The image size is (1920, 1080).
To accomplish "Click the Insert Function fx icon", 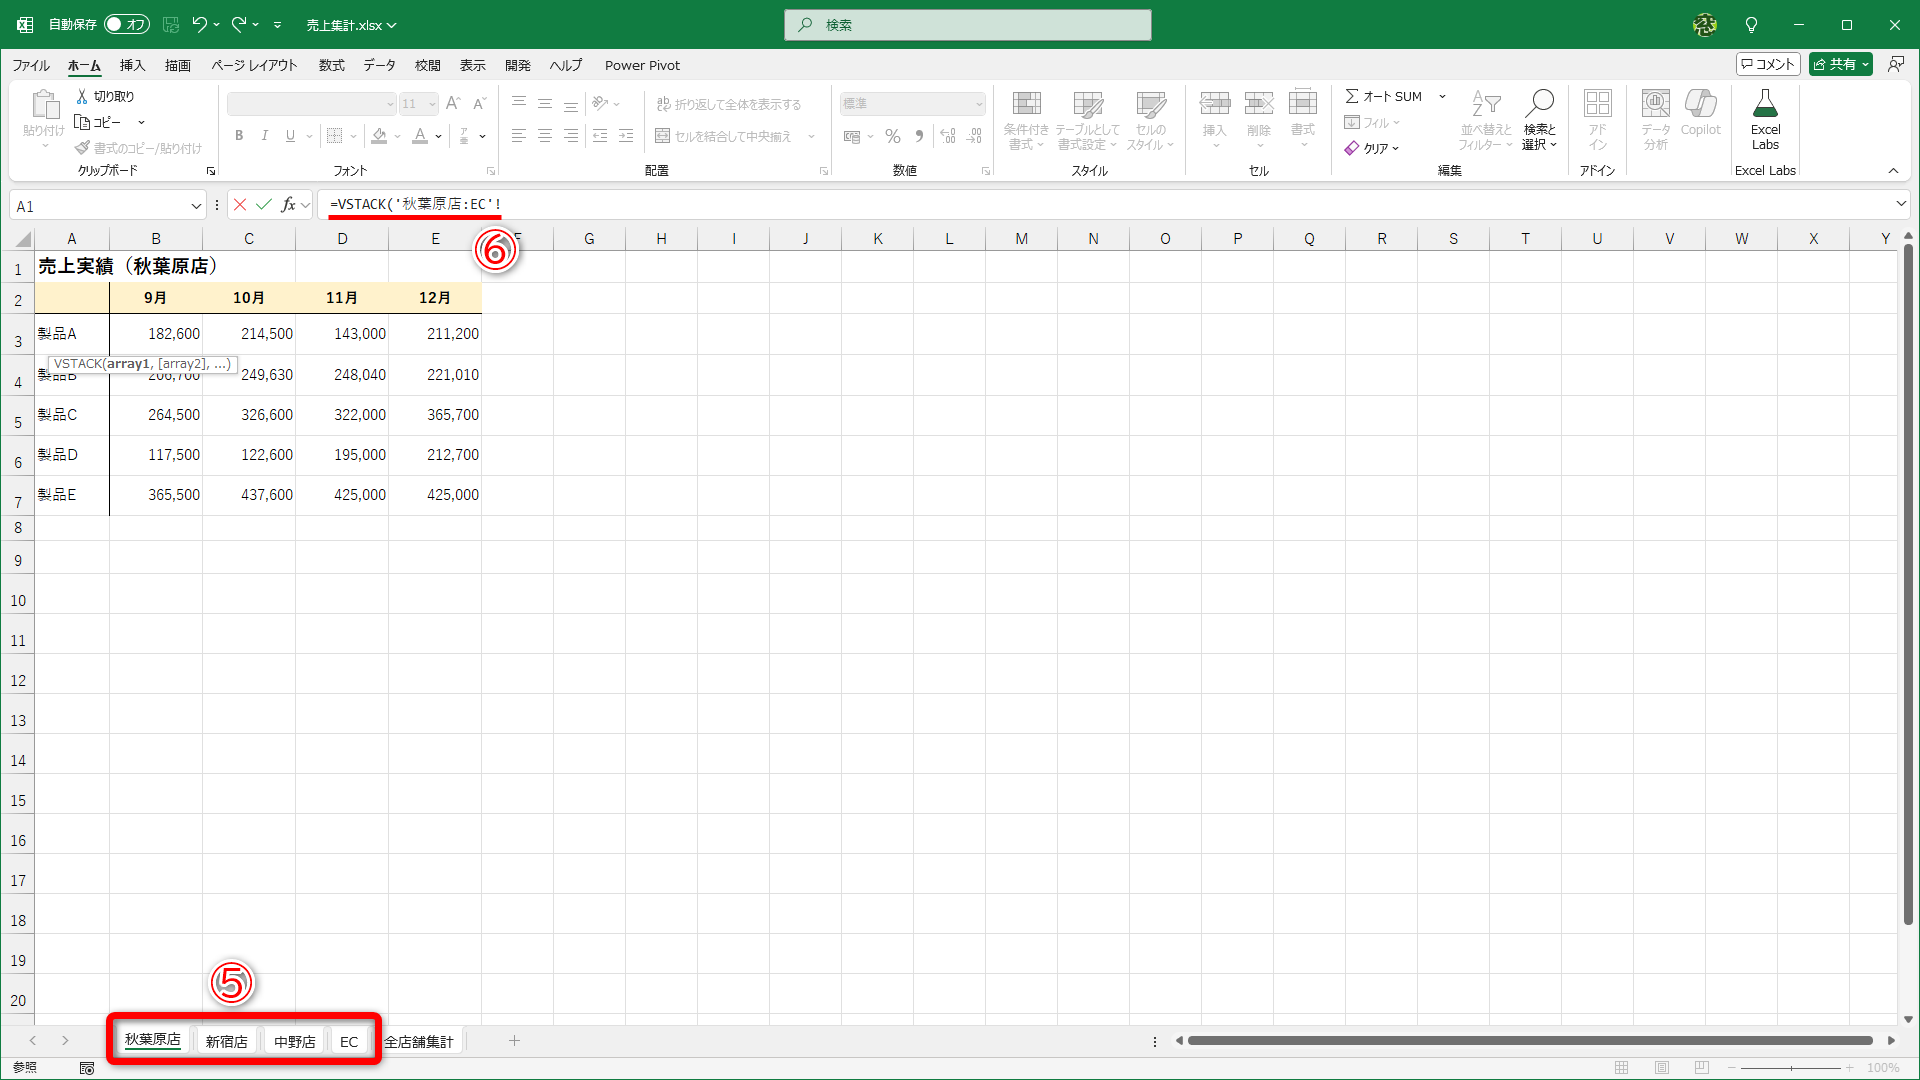I will coord(288,205).
